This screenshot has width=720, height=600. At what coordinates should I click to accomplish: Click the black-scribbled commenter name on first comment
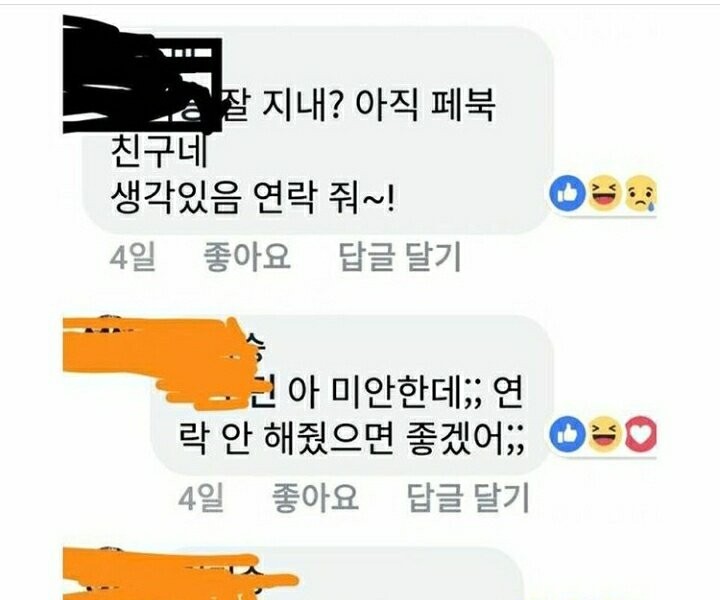(142, 76)
